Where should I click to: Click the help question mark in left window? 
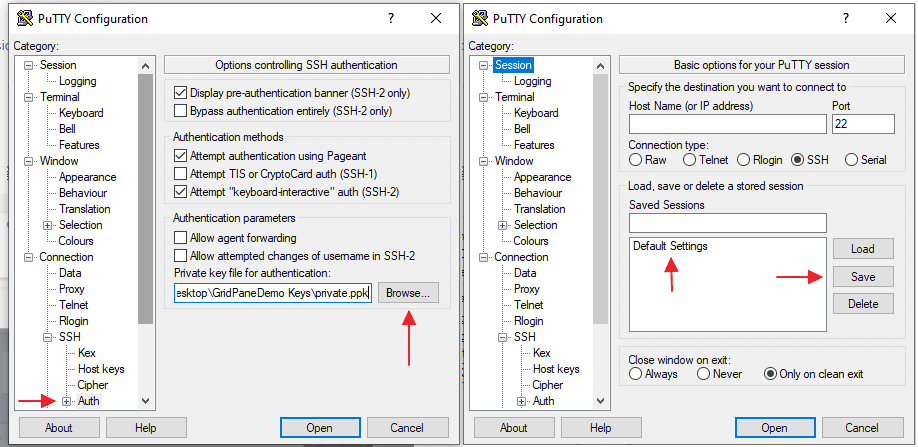391,18
